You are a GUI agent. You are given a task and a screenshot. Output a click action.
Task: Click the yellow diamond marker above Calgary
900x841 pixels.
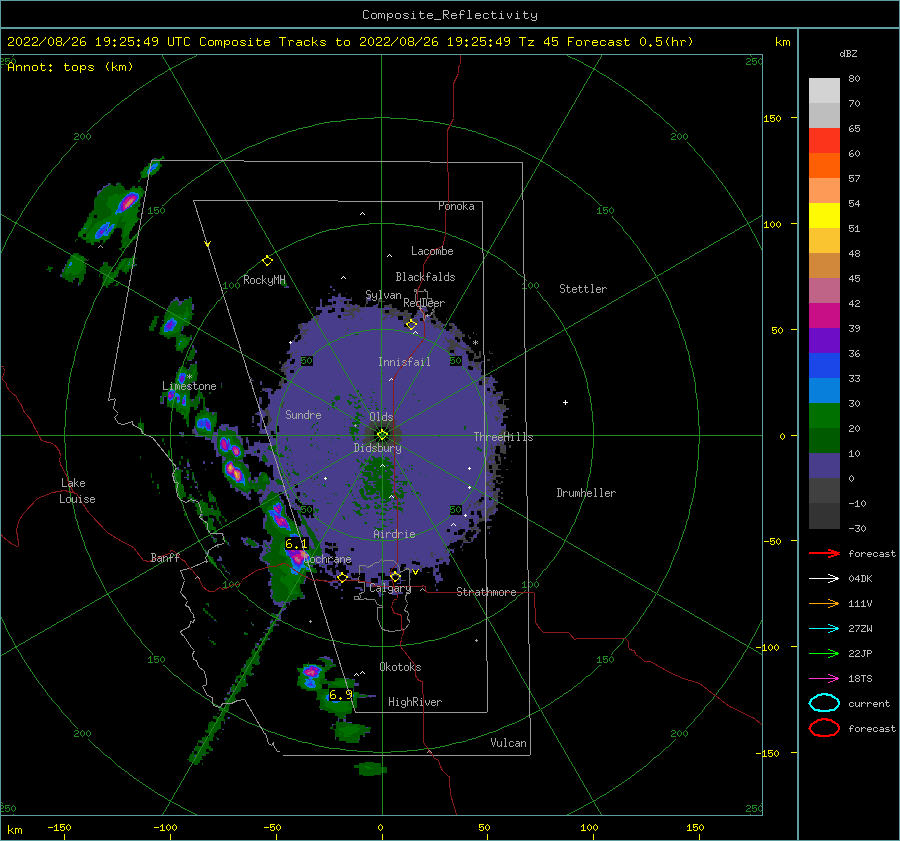[395, 577]
